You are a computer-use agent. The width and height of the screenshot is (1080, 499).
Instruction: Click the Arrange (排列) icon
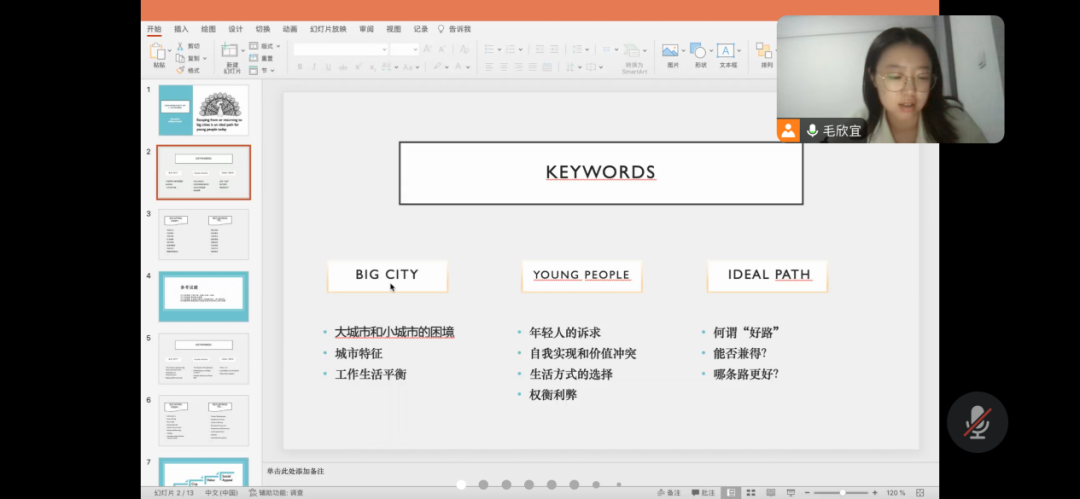pyautogui.click(x=765, y=51)
